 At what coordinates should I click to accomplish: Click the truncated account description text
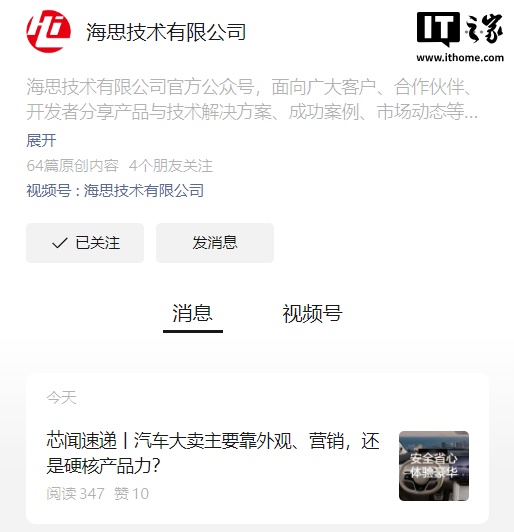pyautogui.click(x=252, y=99)
